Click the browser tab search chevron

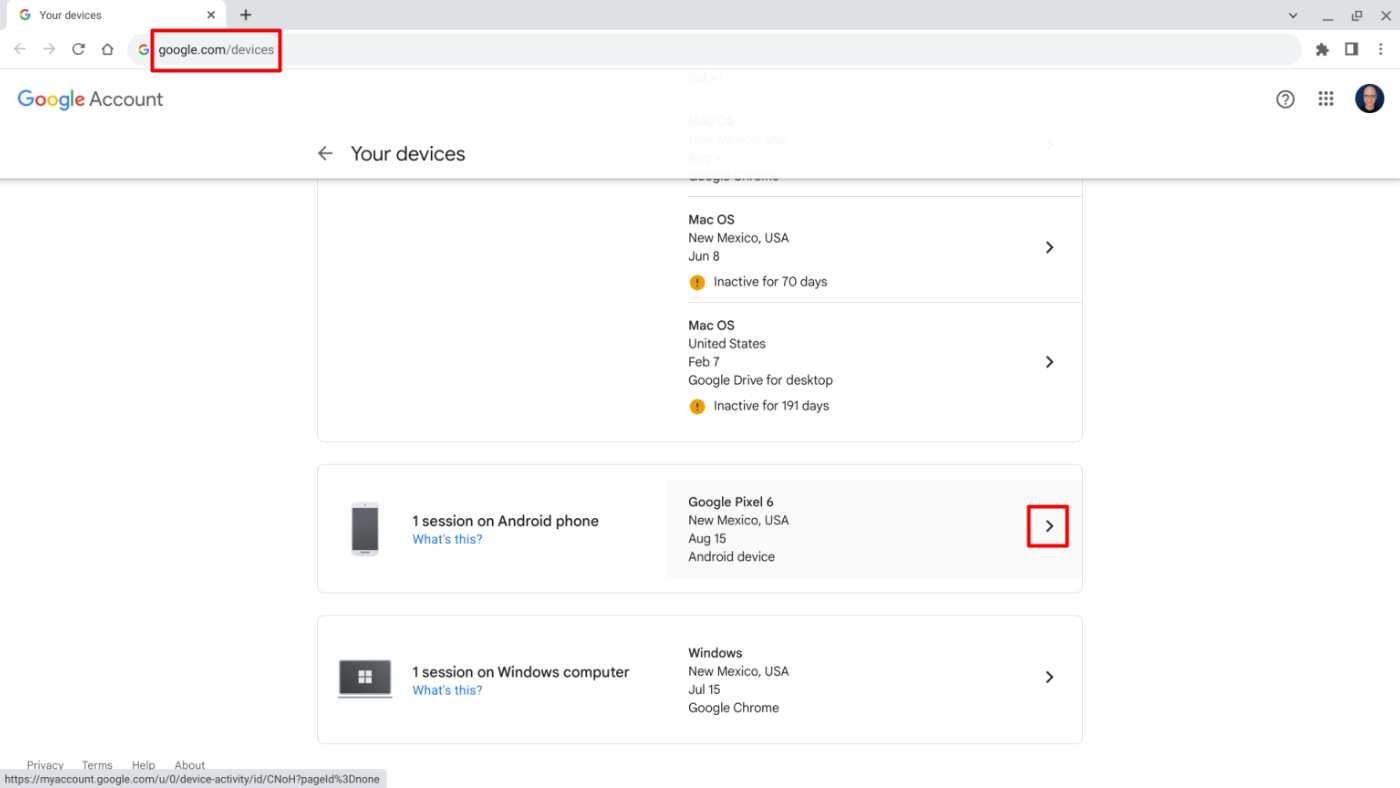click(1292, 14)
